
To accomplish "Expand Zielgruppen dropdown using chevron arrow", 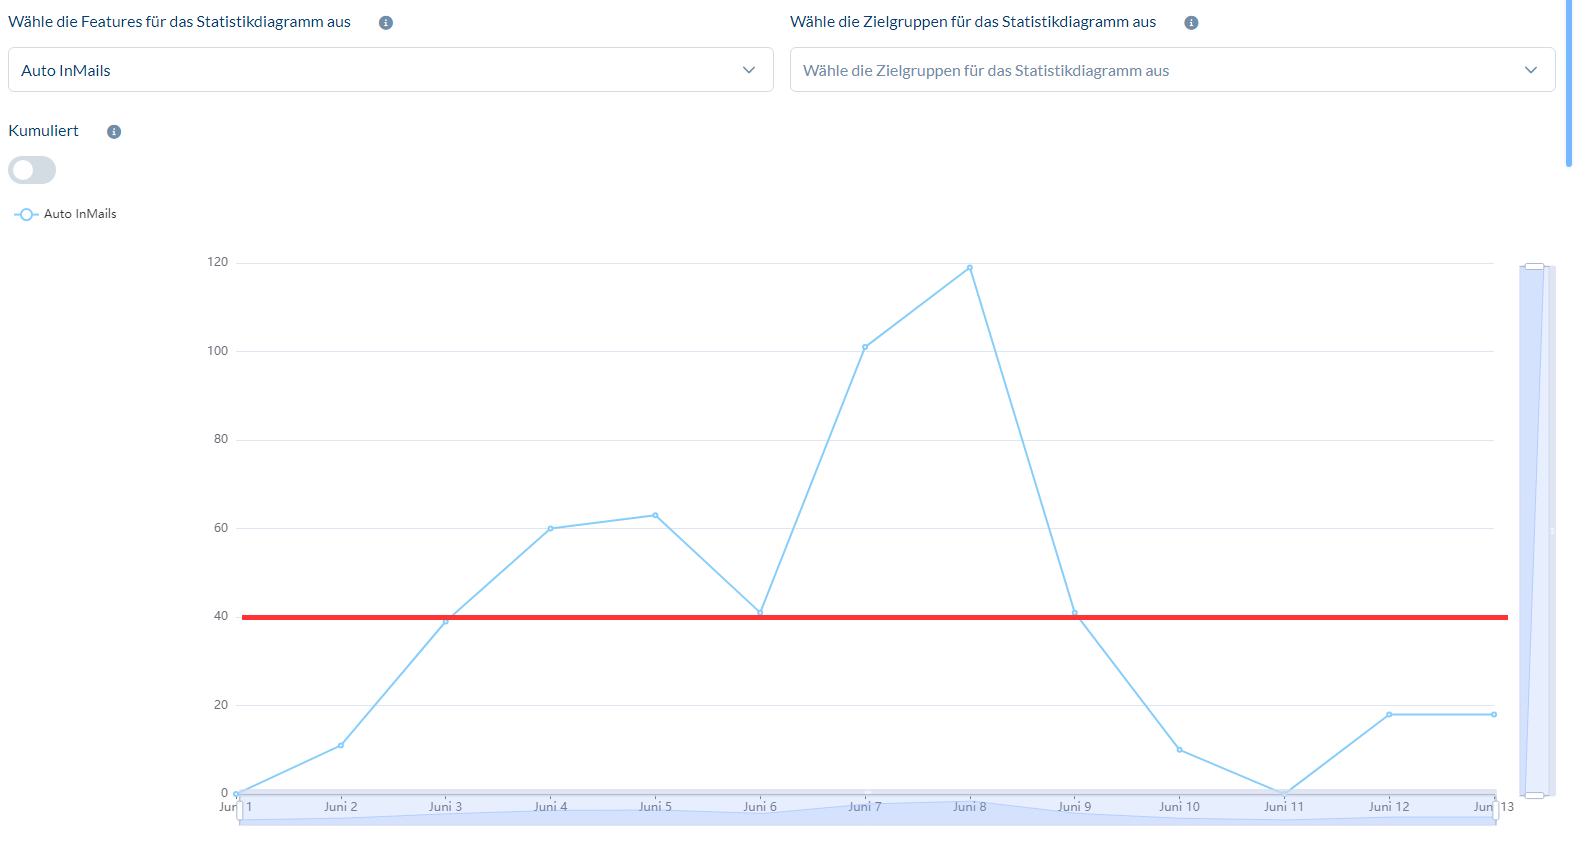I will (1530, 70).
